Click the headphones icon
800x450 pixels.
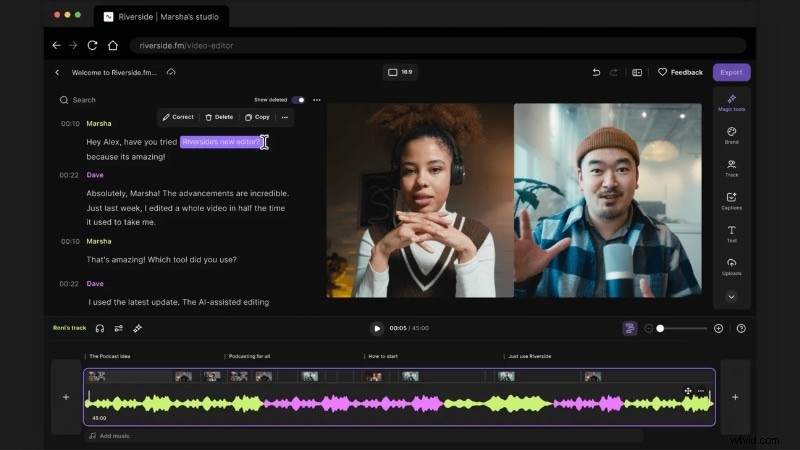pyautogui.click(x=100, y=329)
